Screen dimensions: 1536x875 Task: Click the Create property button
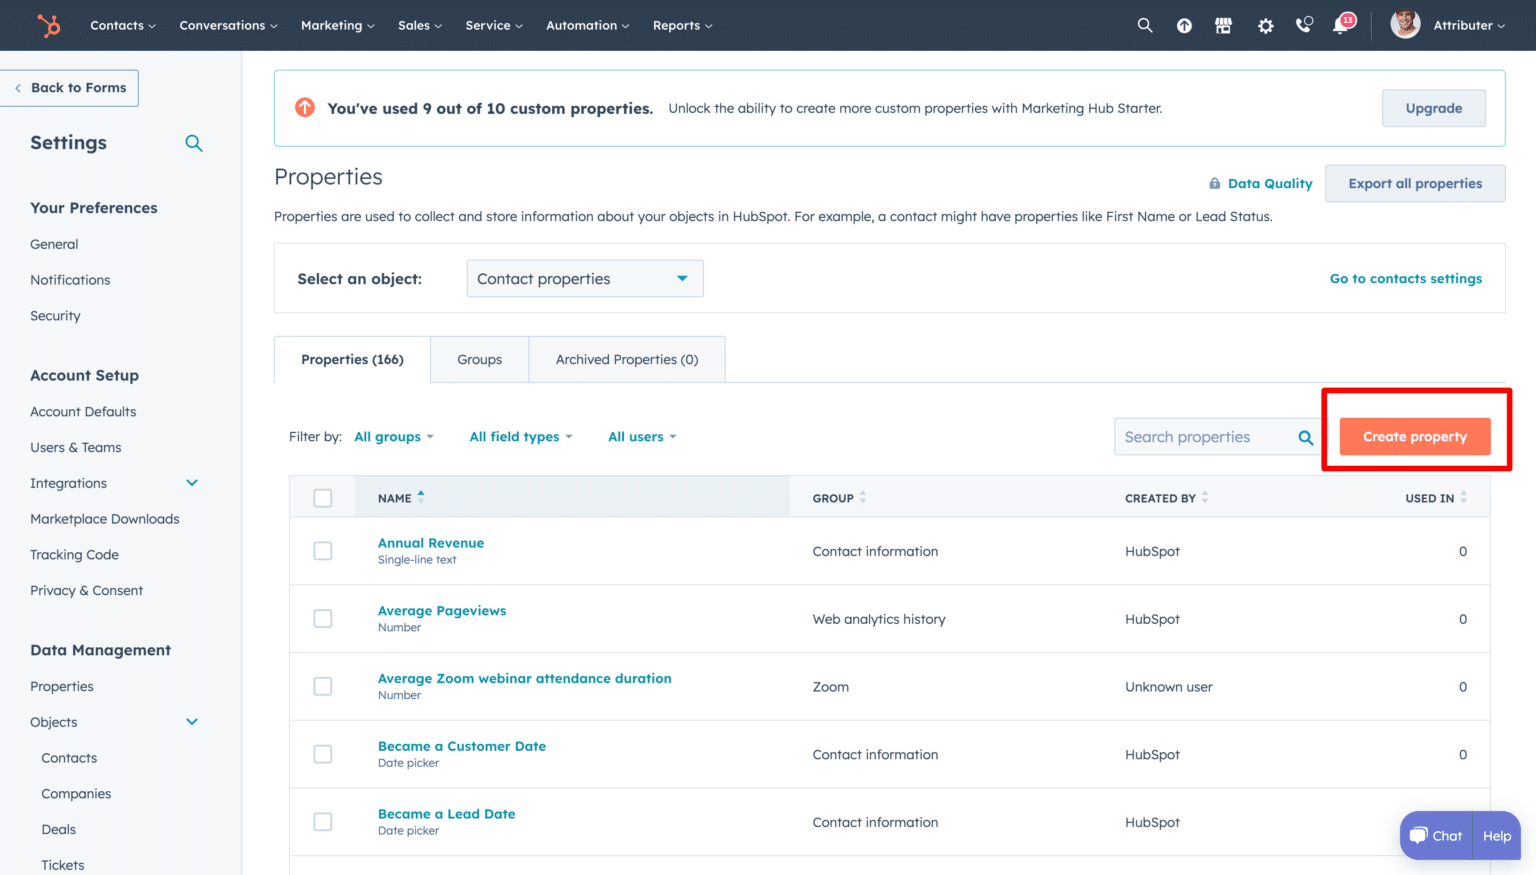(x=1414, y=436)
